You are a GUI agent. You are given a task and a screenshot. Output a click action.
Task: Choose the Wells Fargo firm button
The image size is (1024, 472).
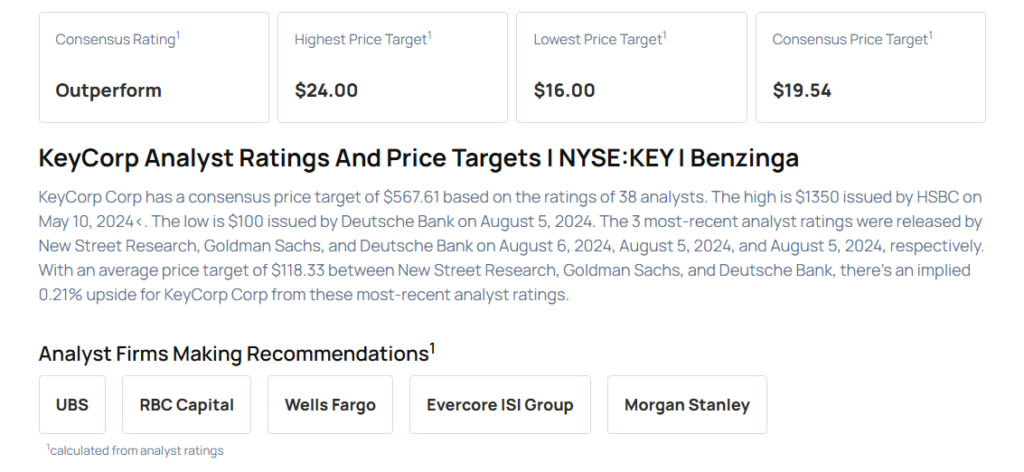(x=330, y=405)
